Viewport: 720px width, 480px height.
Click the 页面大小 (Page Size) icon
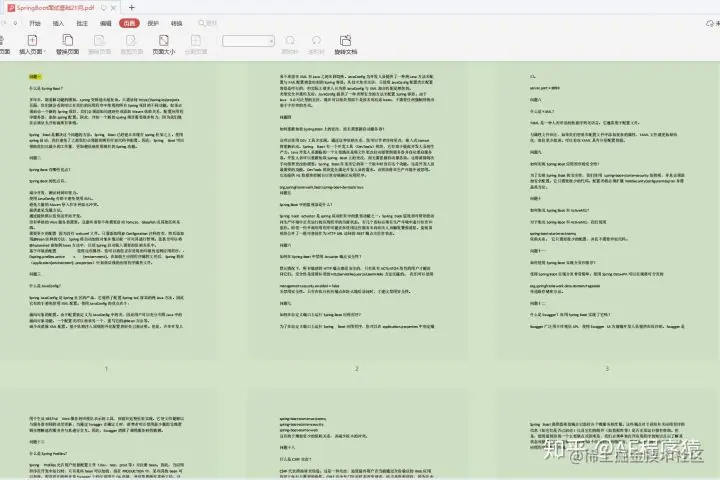tap(163, 40)
